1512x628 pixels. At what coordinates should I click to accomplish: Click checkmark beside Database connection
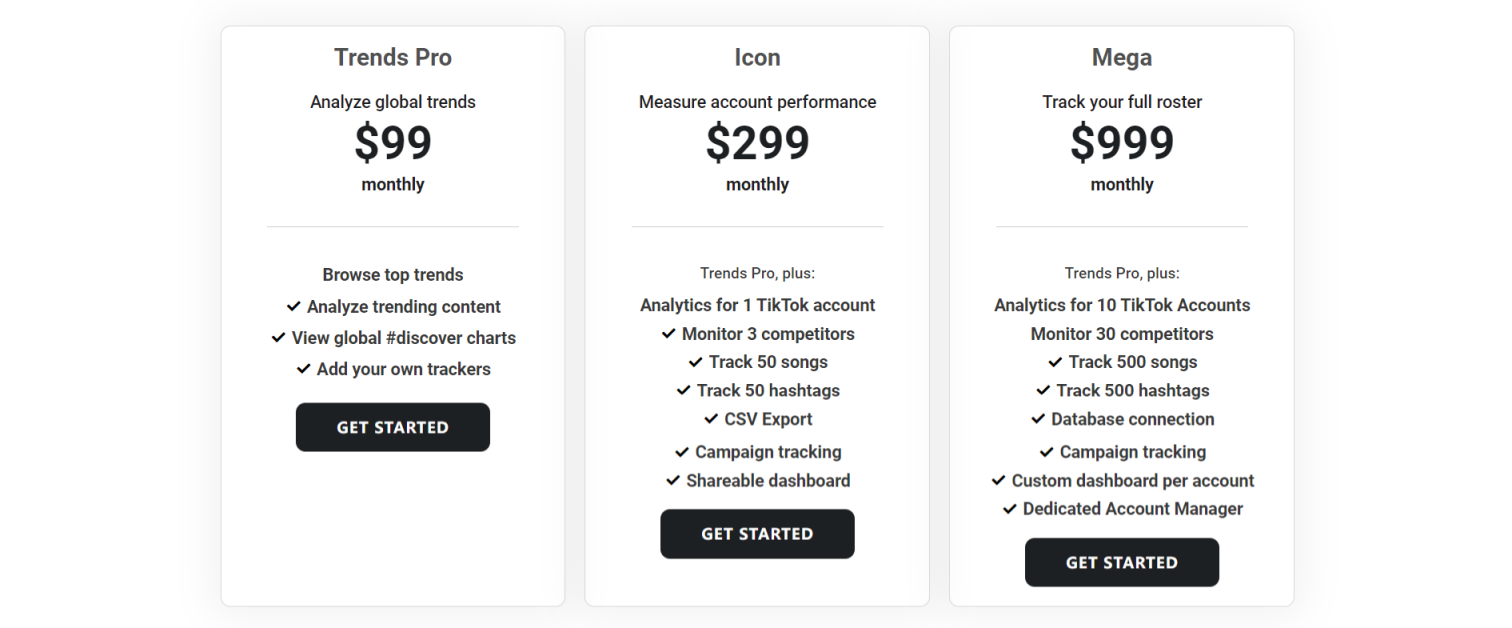click(1038, 418)
